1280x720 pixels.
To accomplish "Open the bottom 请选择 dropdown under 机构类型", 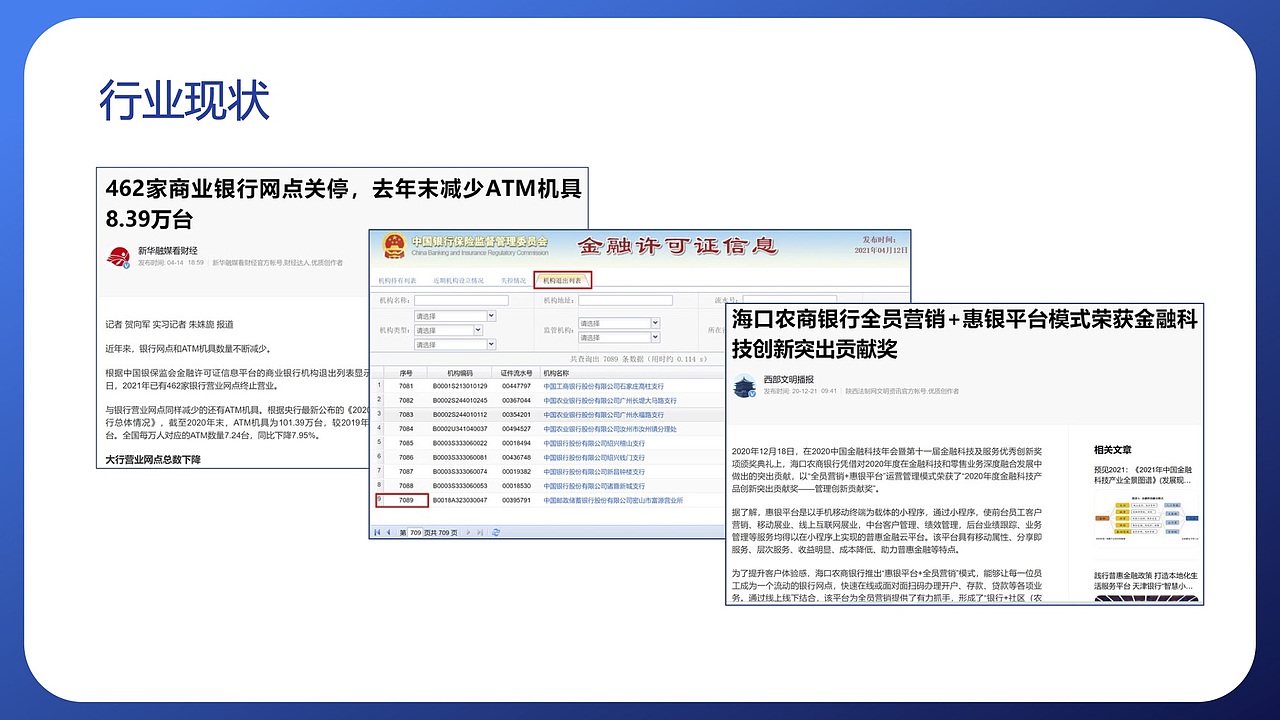I will (453, 342).
